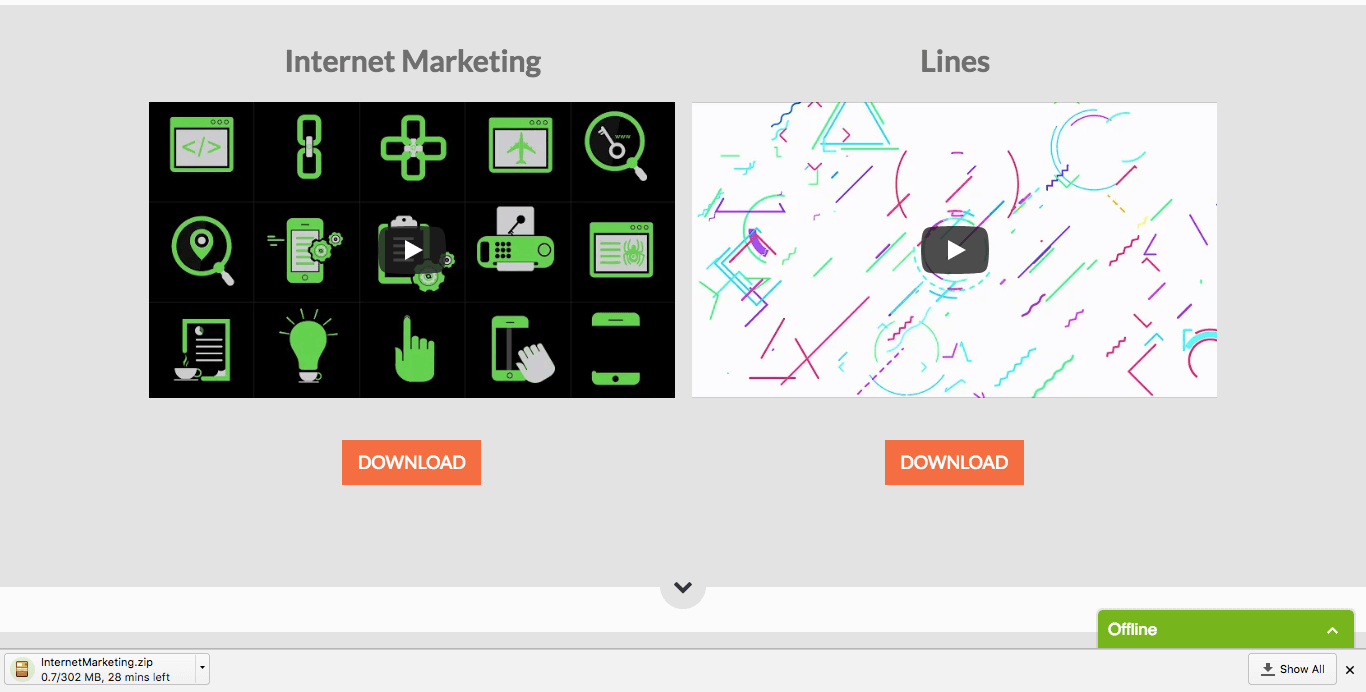Image resolution: width=1366 pixels, height=692 pixels.
Task: Click the airplane browser window icon
Action: pos(520,145)
